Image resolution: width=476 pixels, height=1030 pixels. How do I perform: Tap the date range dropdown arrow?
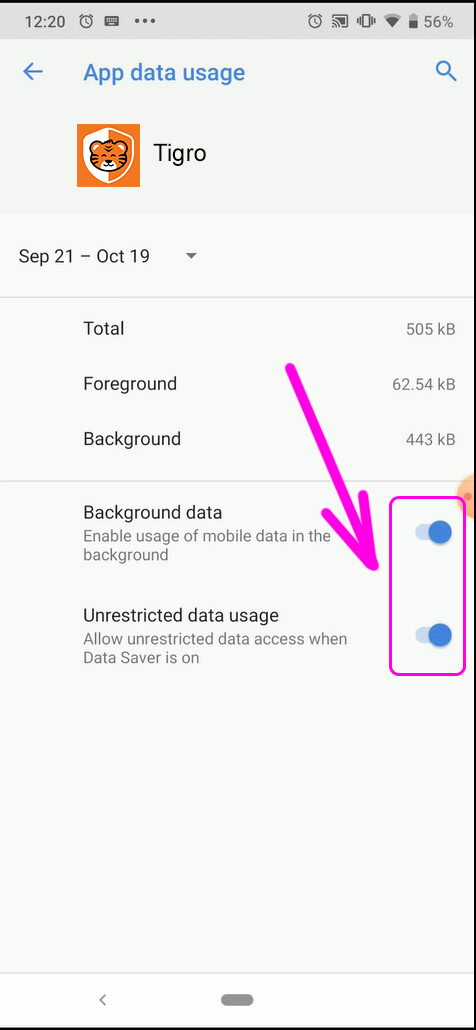pos(191,256)
